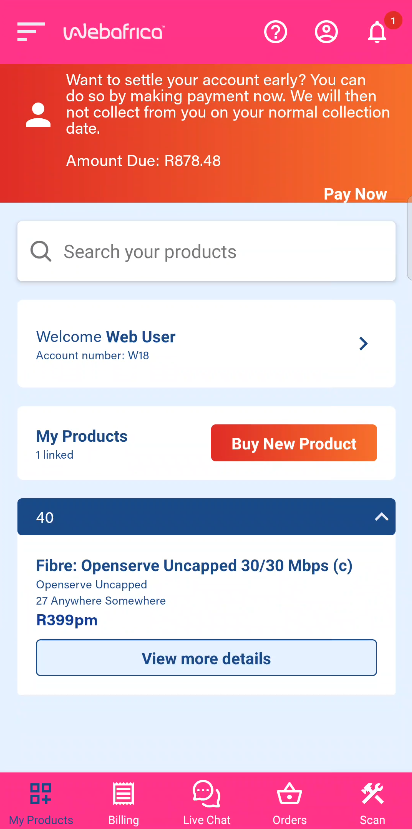View notifications via bell icon
Screen dimensions: 412x829
(377, 32)
